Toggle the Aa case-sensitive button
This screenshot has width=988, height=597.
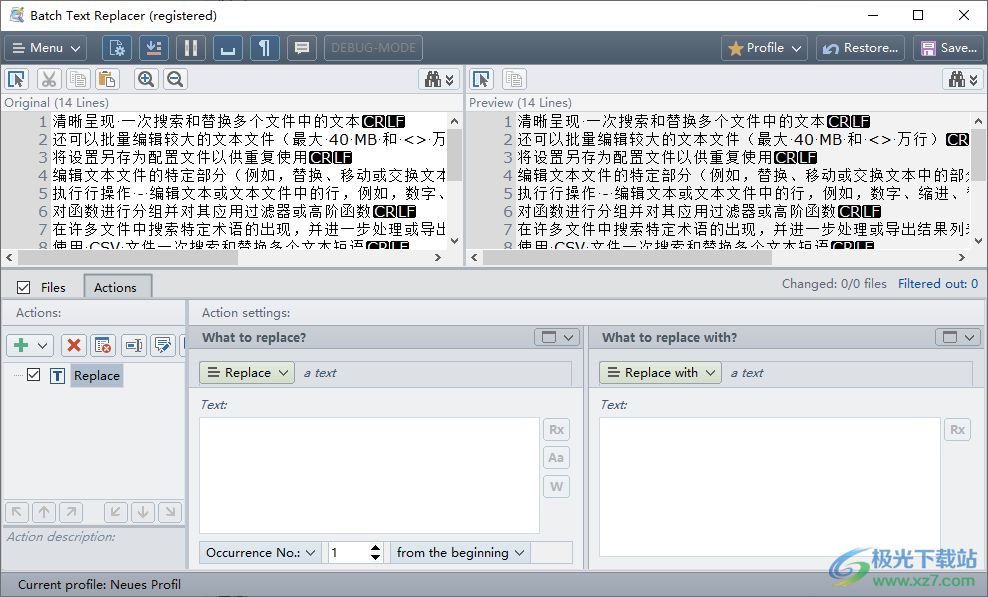point(556,458)
